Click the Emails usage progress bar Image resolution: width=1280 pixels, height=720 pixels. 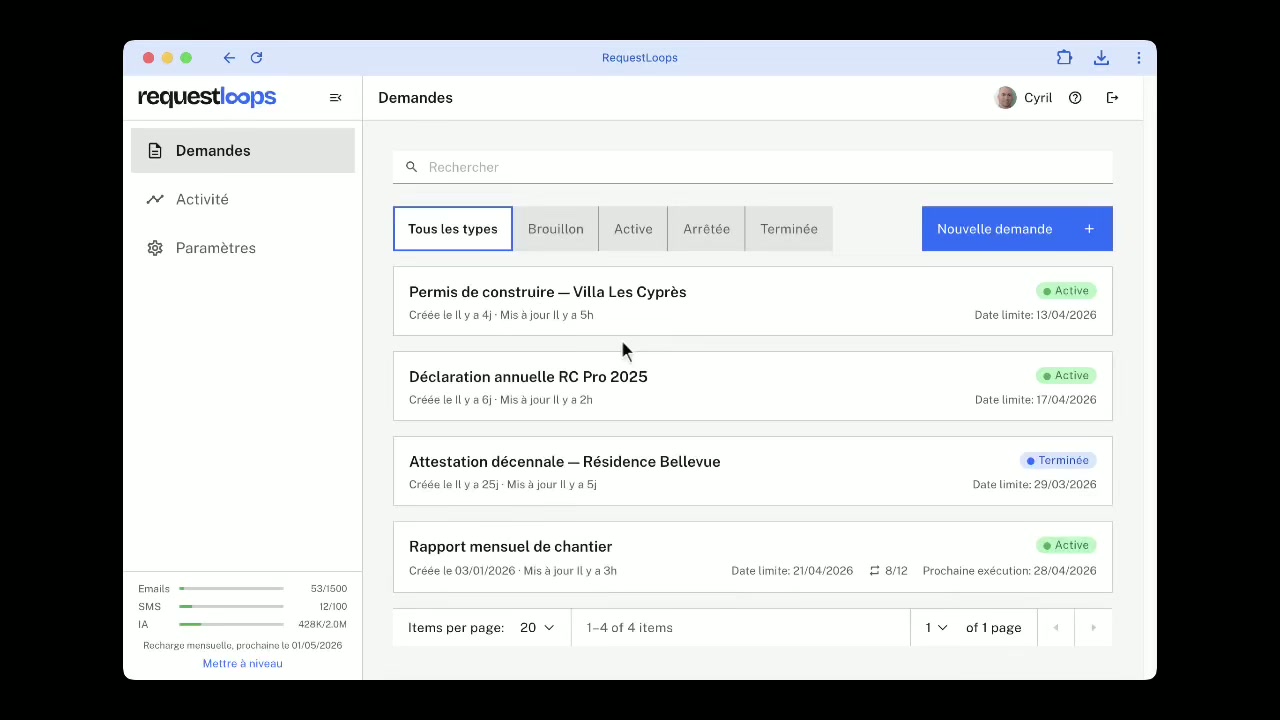231,589
